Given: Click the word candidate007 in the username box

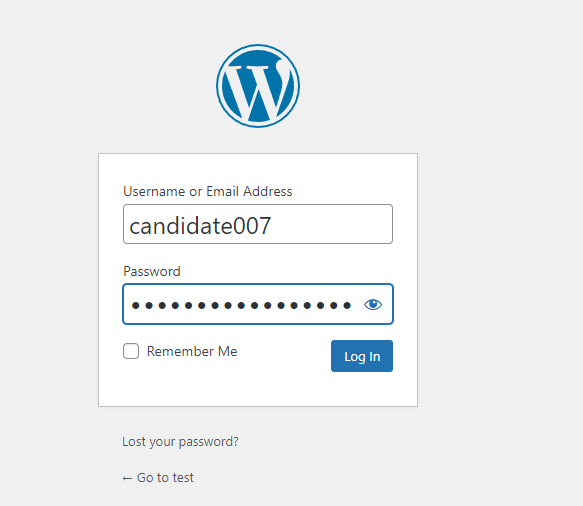Looking at the screenshot, I should (x=200, y=226).
